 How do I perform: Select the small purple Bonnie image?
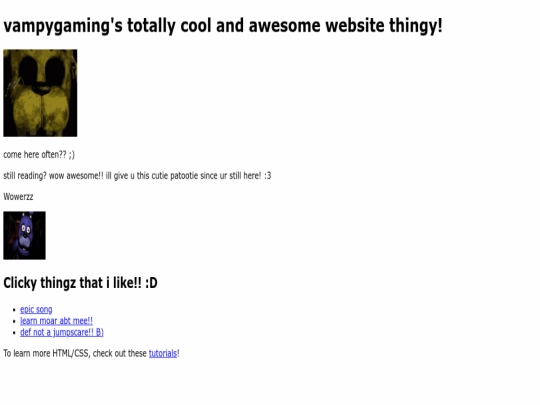point(24,236)
